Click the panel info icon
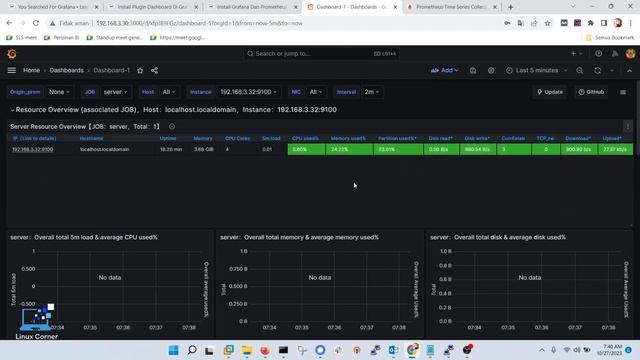The width and height of the screenshot is (640, 360). (172, 127)
